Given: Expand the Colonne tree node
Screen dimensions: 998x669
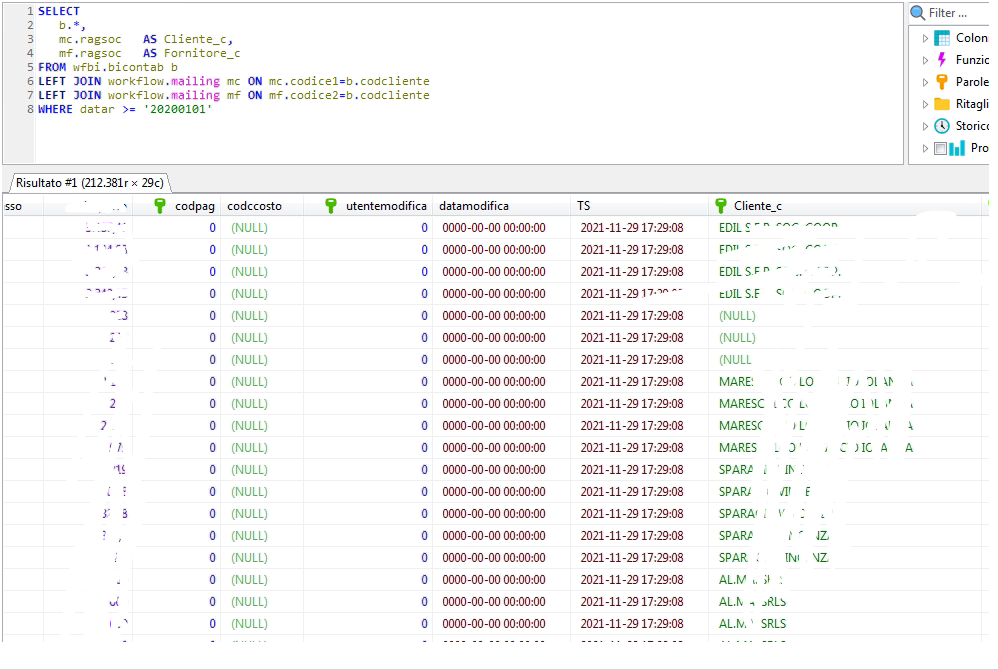Looking at the screenshot, I should (x=926, y=38).
